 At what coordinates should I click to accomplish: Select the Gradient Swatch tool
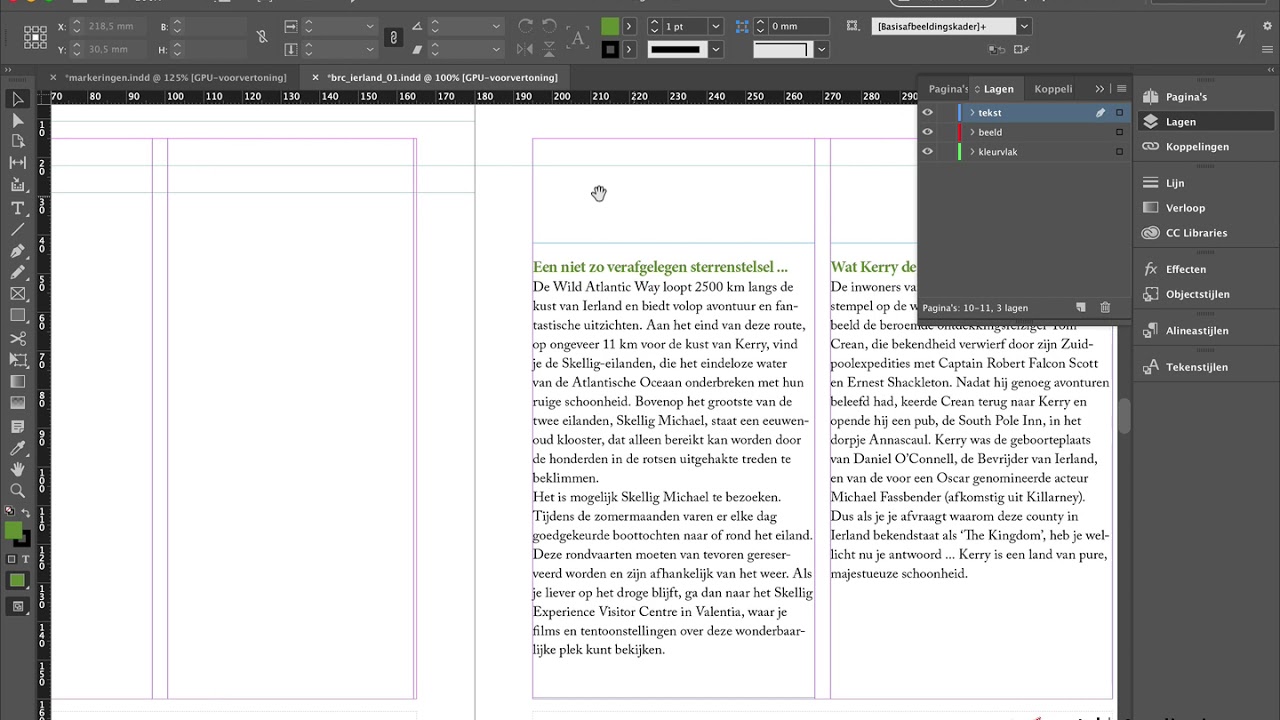pos(17,381)
